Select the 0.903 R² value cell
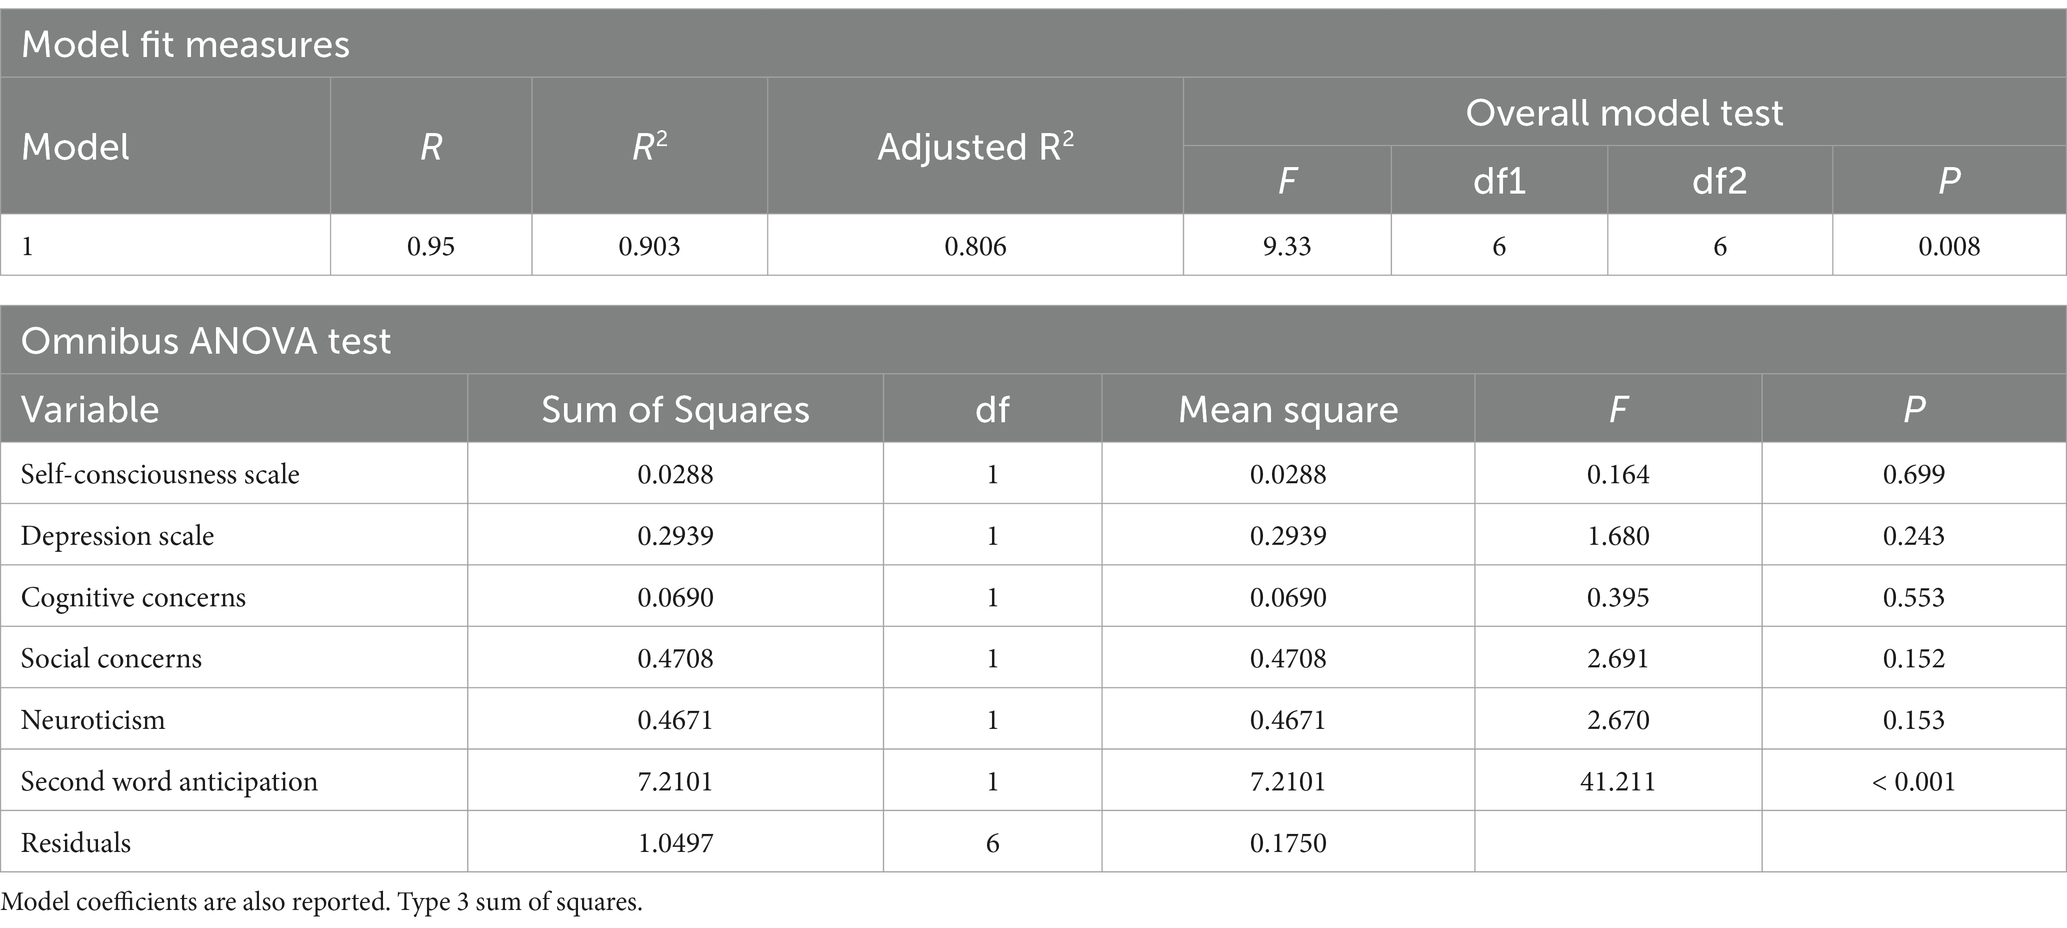This screenshot has height=928, width=2067. [x=649, y=246]
